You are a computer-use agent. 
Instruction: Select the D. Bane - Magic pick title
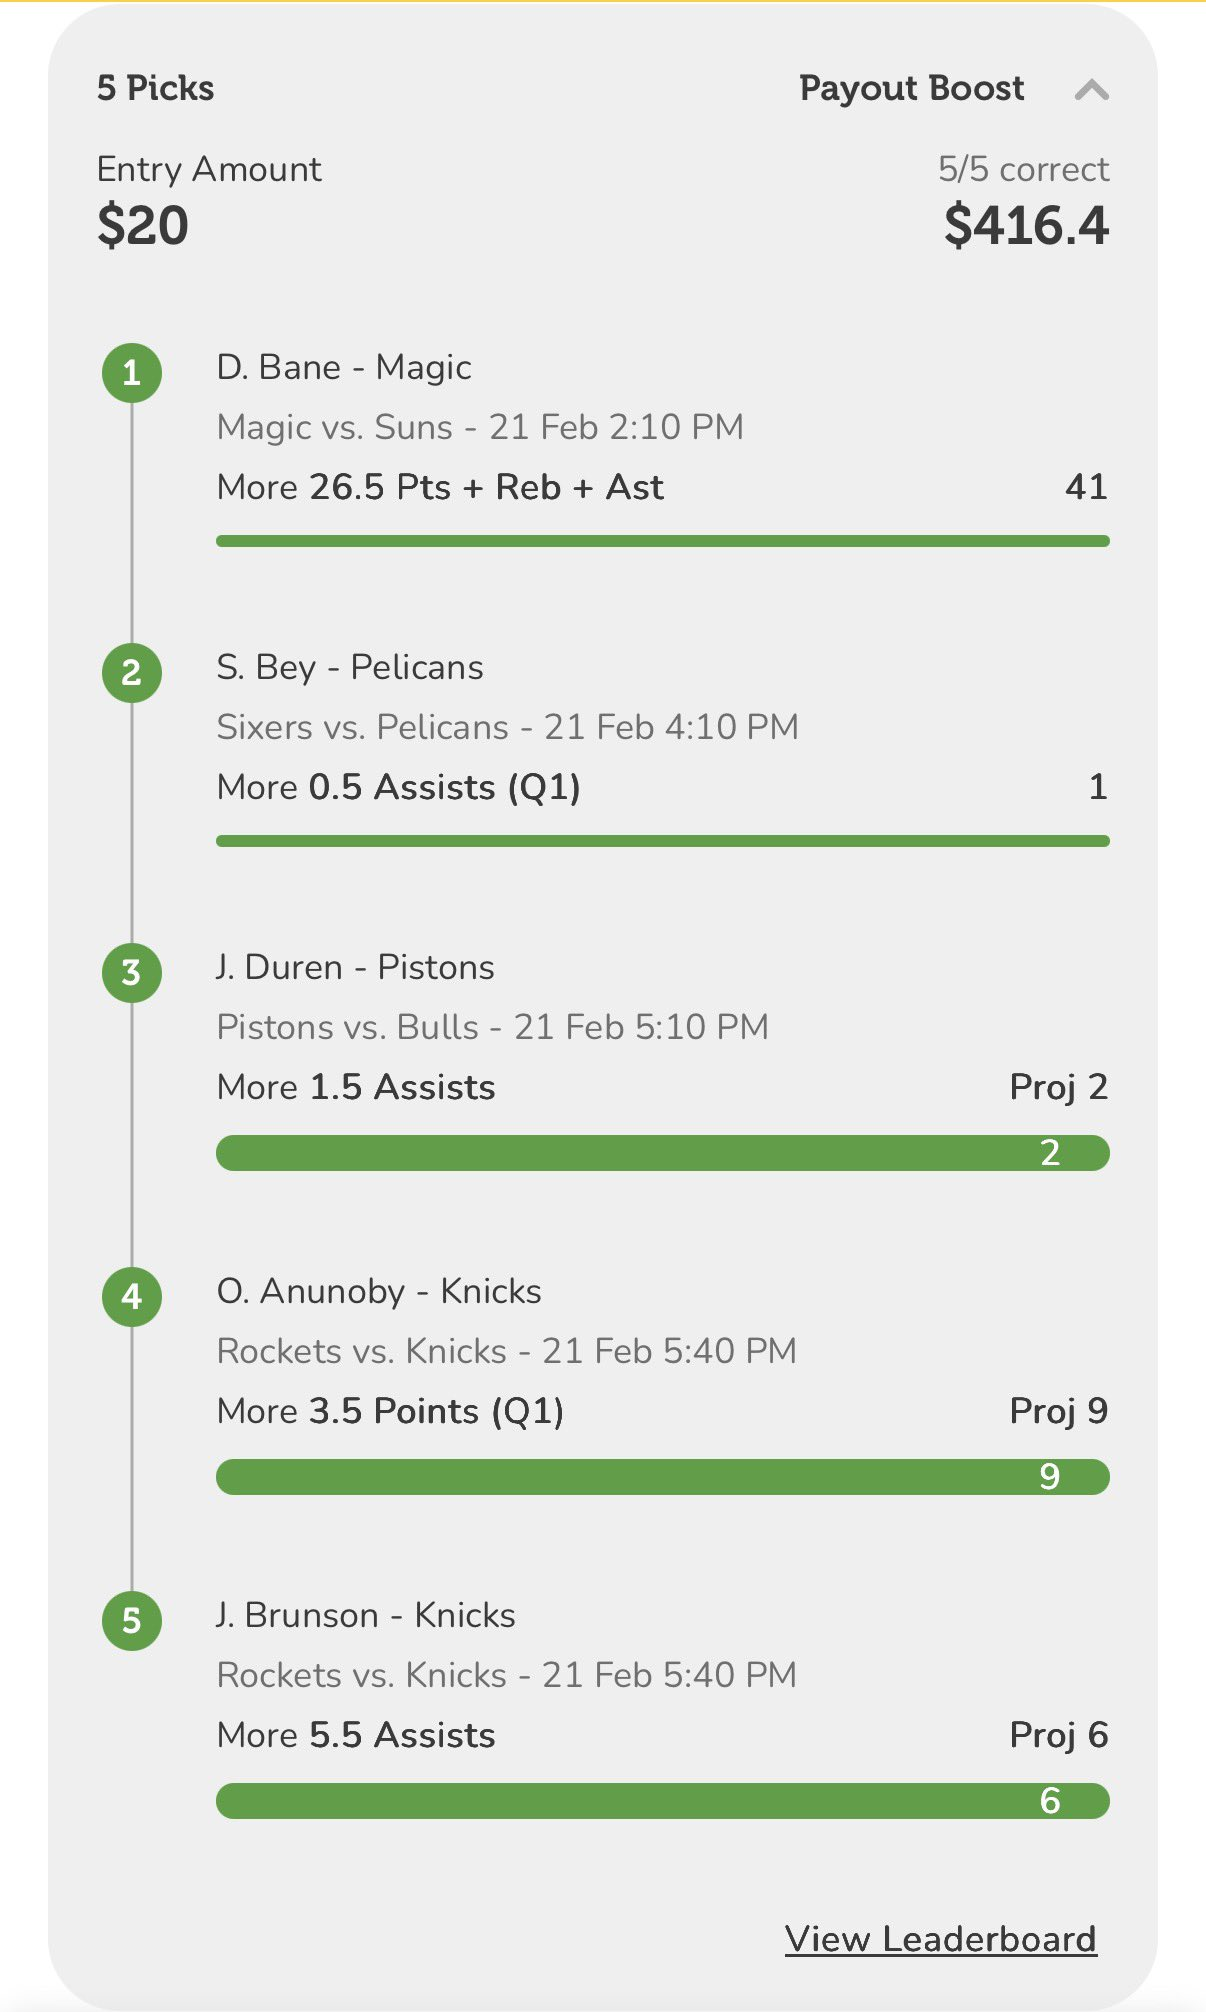click(x=344, y=368)
